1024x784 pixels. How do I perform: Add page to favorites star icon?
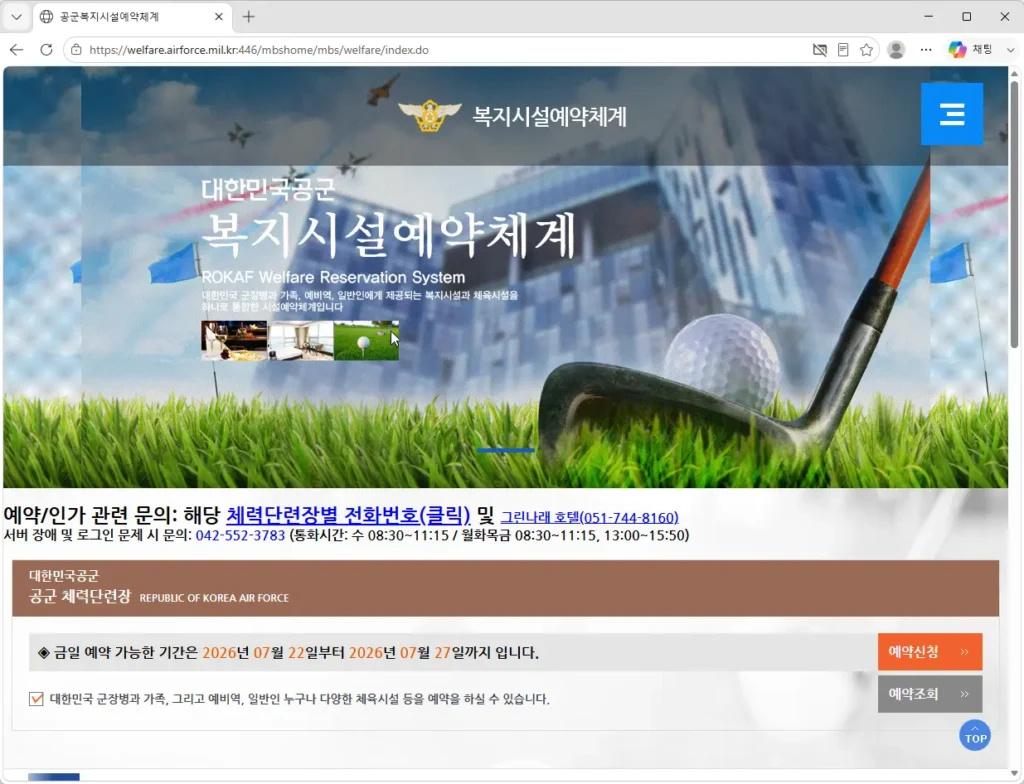866,50
